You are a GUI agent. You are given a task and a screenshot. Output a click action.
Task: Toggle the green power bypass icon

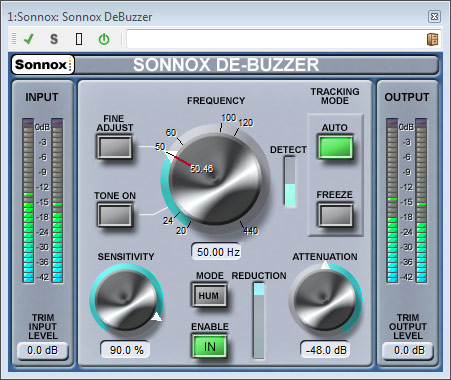coord(104,39)
